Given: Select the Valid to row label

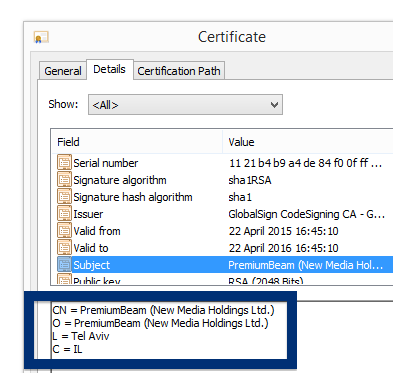Looking at the screenshot, I should [91, 248].
